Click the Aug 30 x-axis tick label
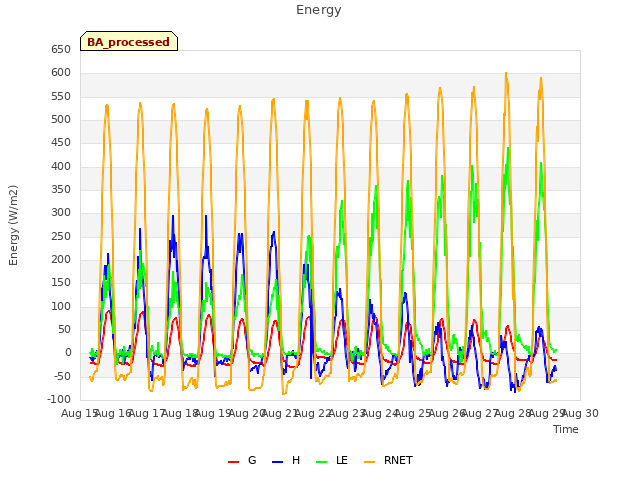The image size is (640, 480). (580, 413)
